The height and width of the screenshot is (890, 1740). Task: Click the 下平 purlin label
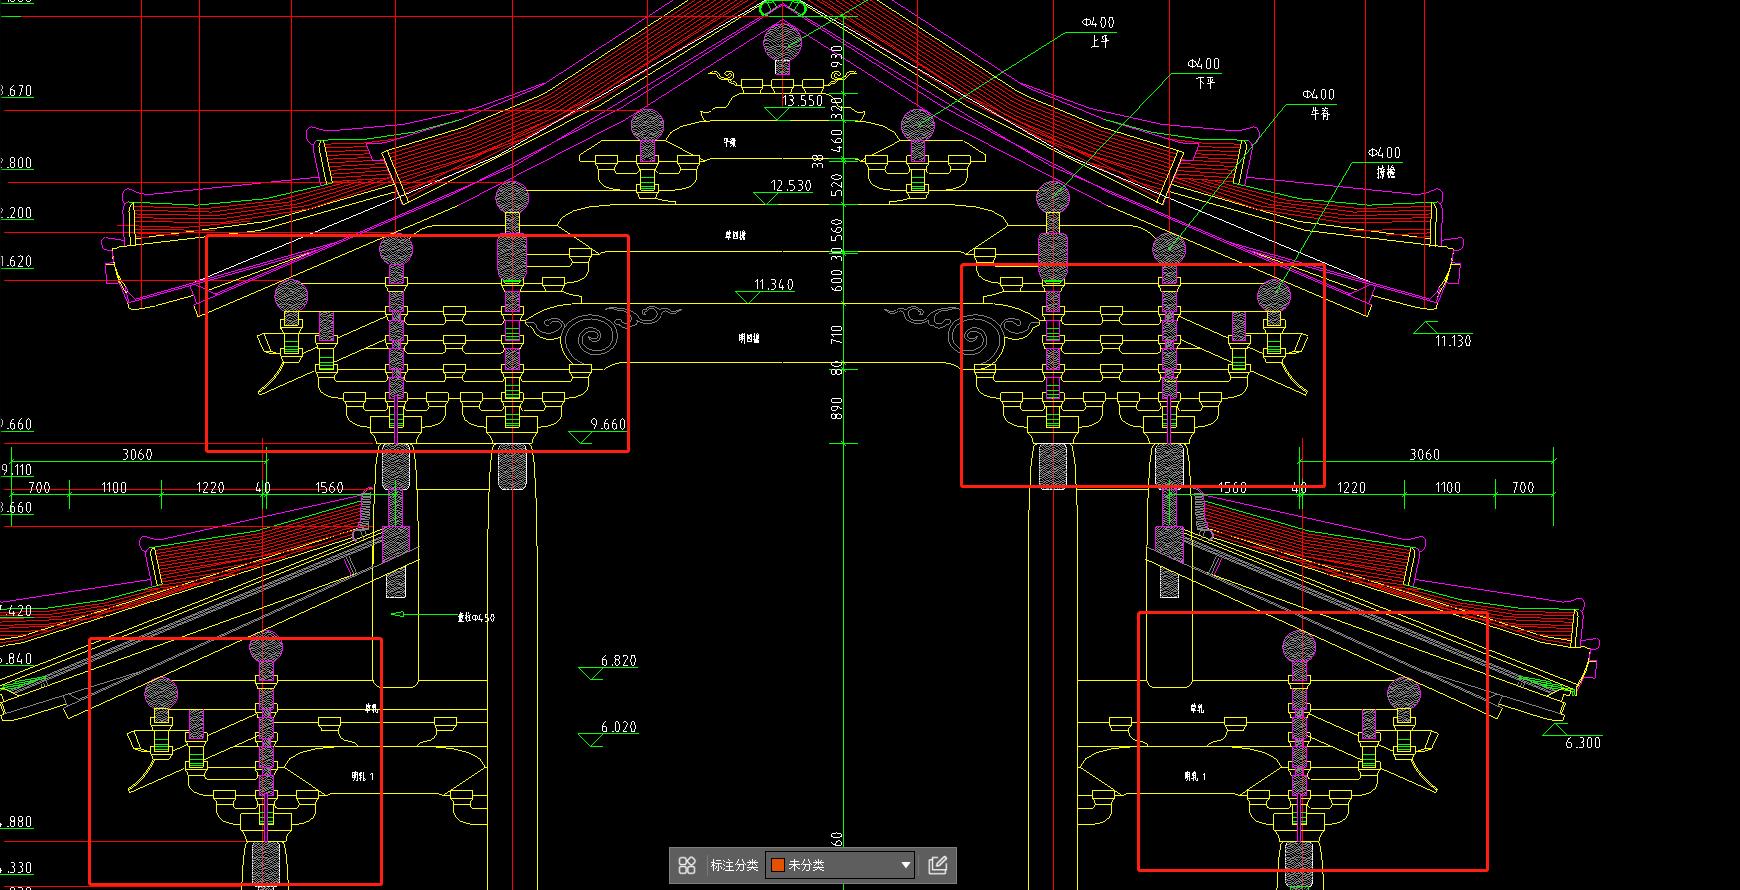(x=1205, y=83)
